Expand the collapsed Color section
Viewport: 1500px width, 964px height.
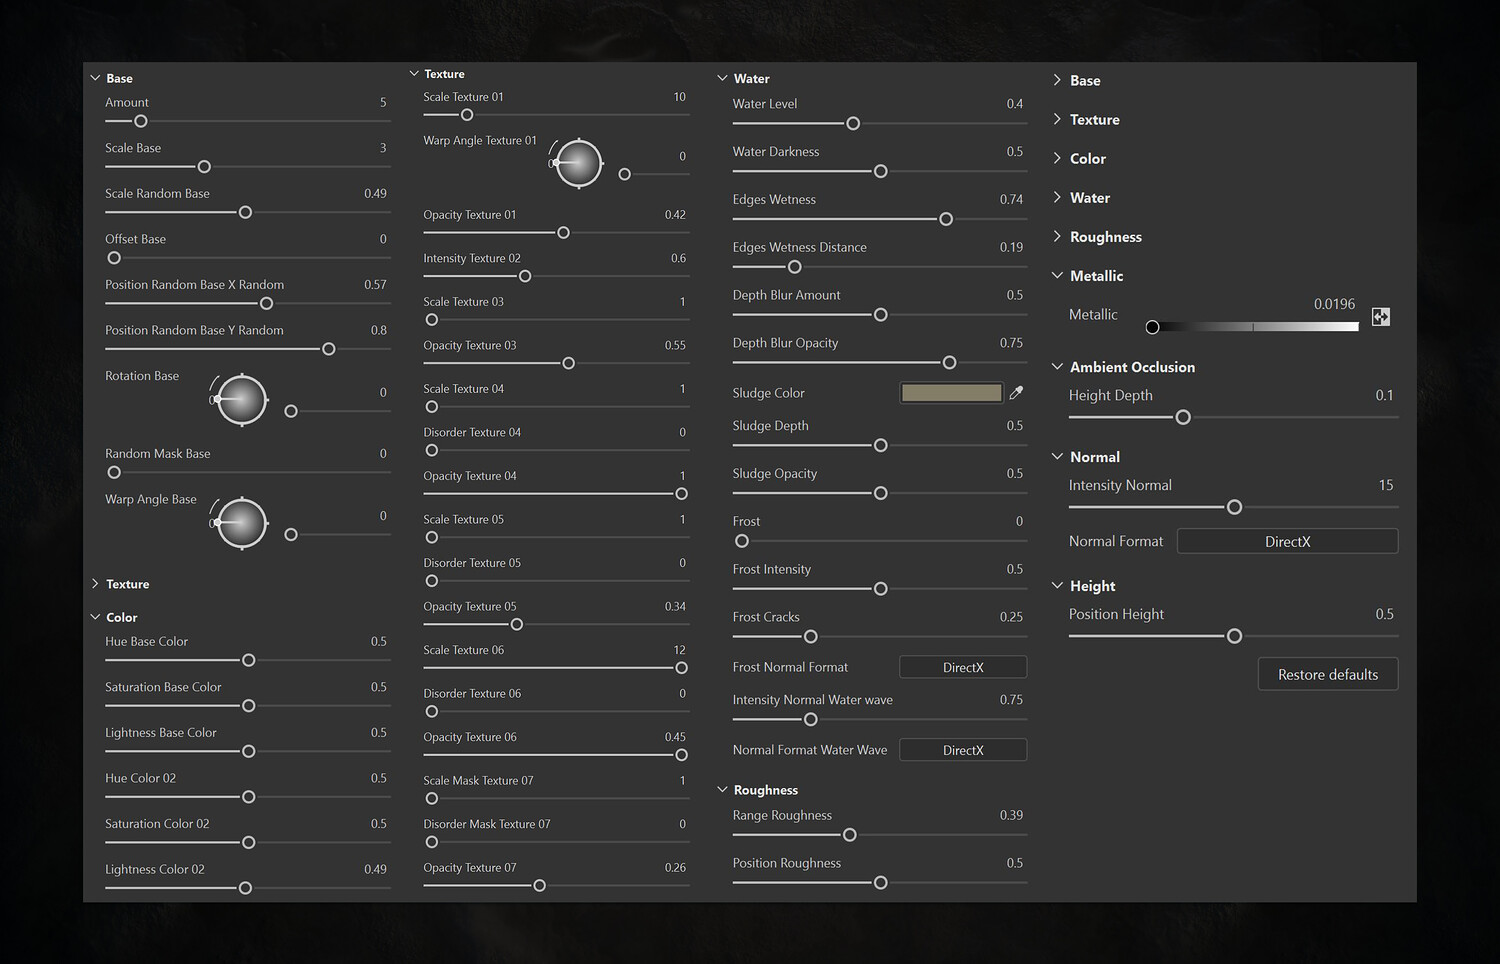click(x=1058, y=159)
